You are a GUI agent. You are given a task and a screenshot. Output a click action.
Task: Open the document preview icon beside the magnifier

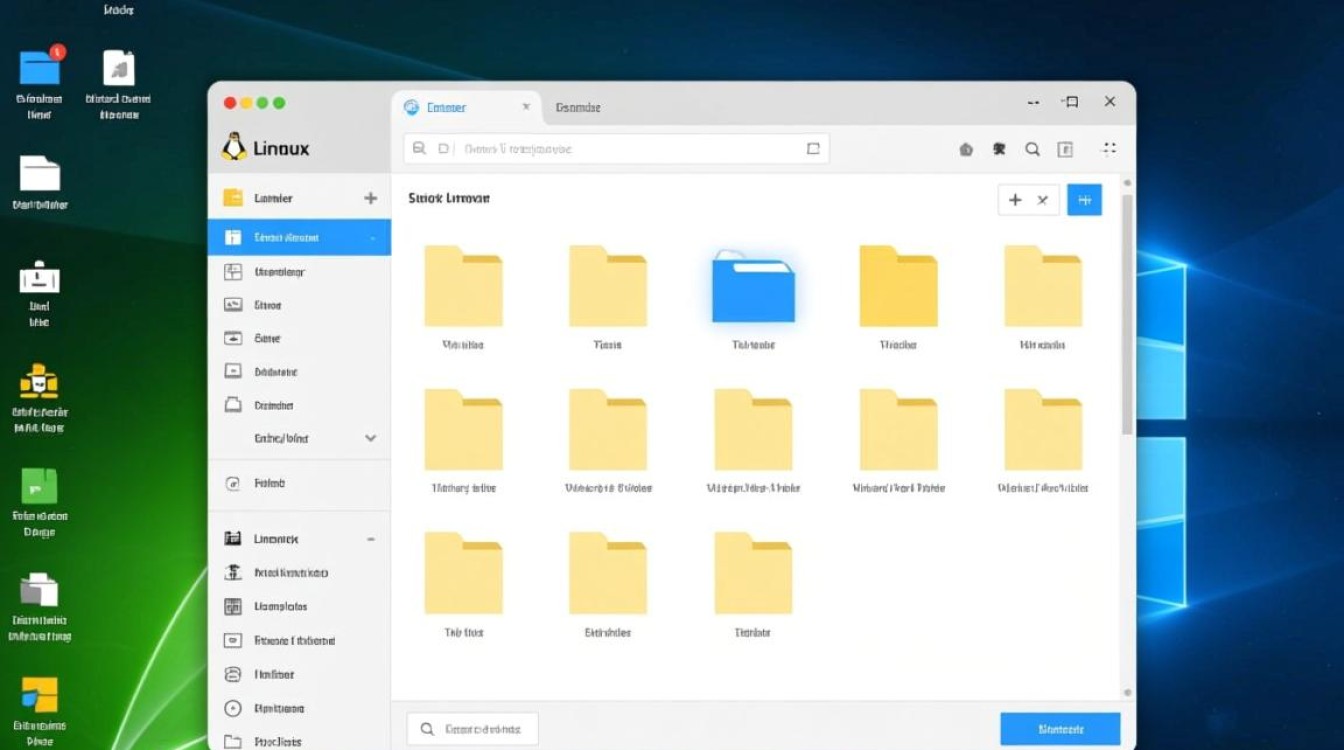[1066, 148]
